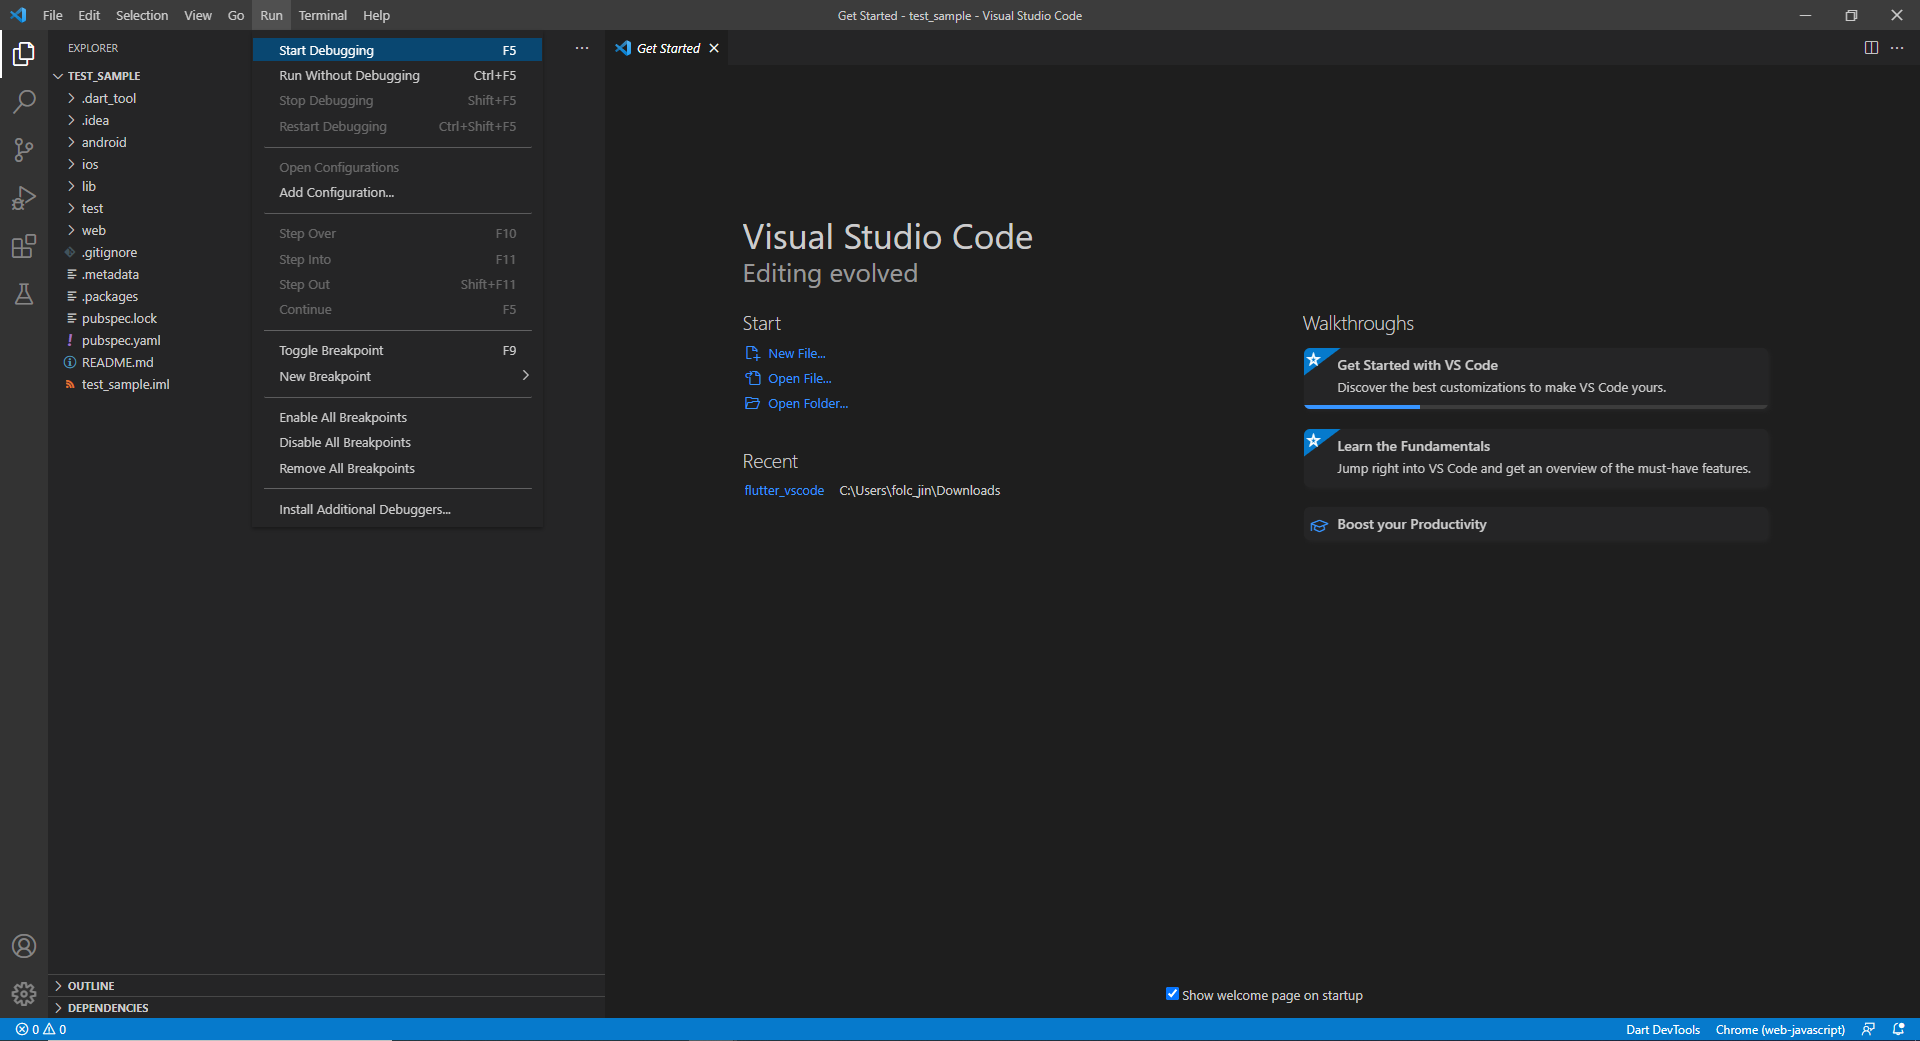Close the Get Started tab
Image resolution: width=1920 pixels, height=1041 pixels.
click(x=714, y=48)
